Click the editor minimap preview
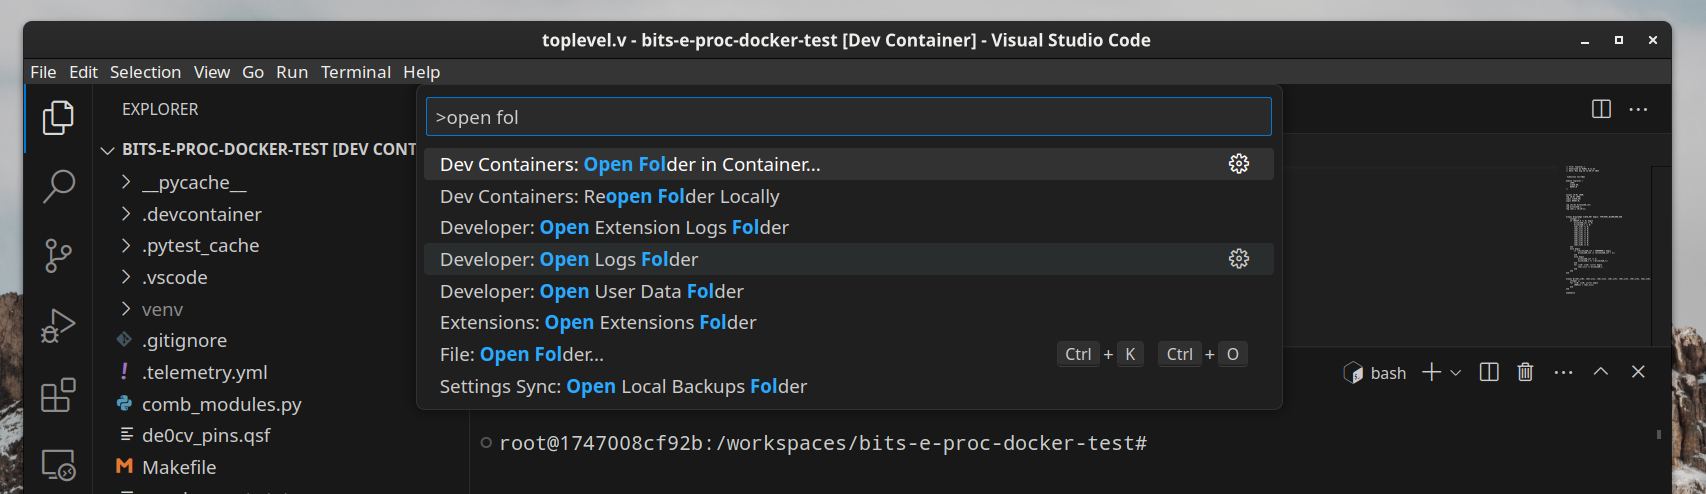Screen dimensions: 1706x494 (1606, 229)
